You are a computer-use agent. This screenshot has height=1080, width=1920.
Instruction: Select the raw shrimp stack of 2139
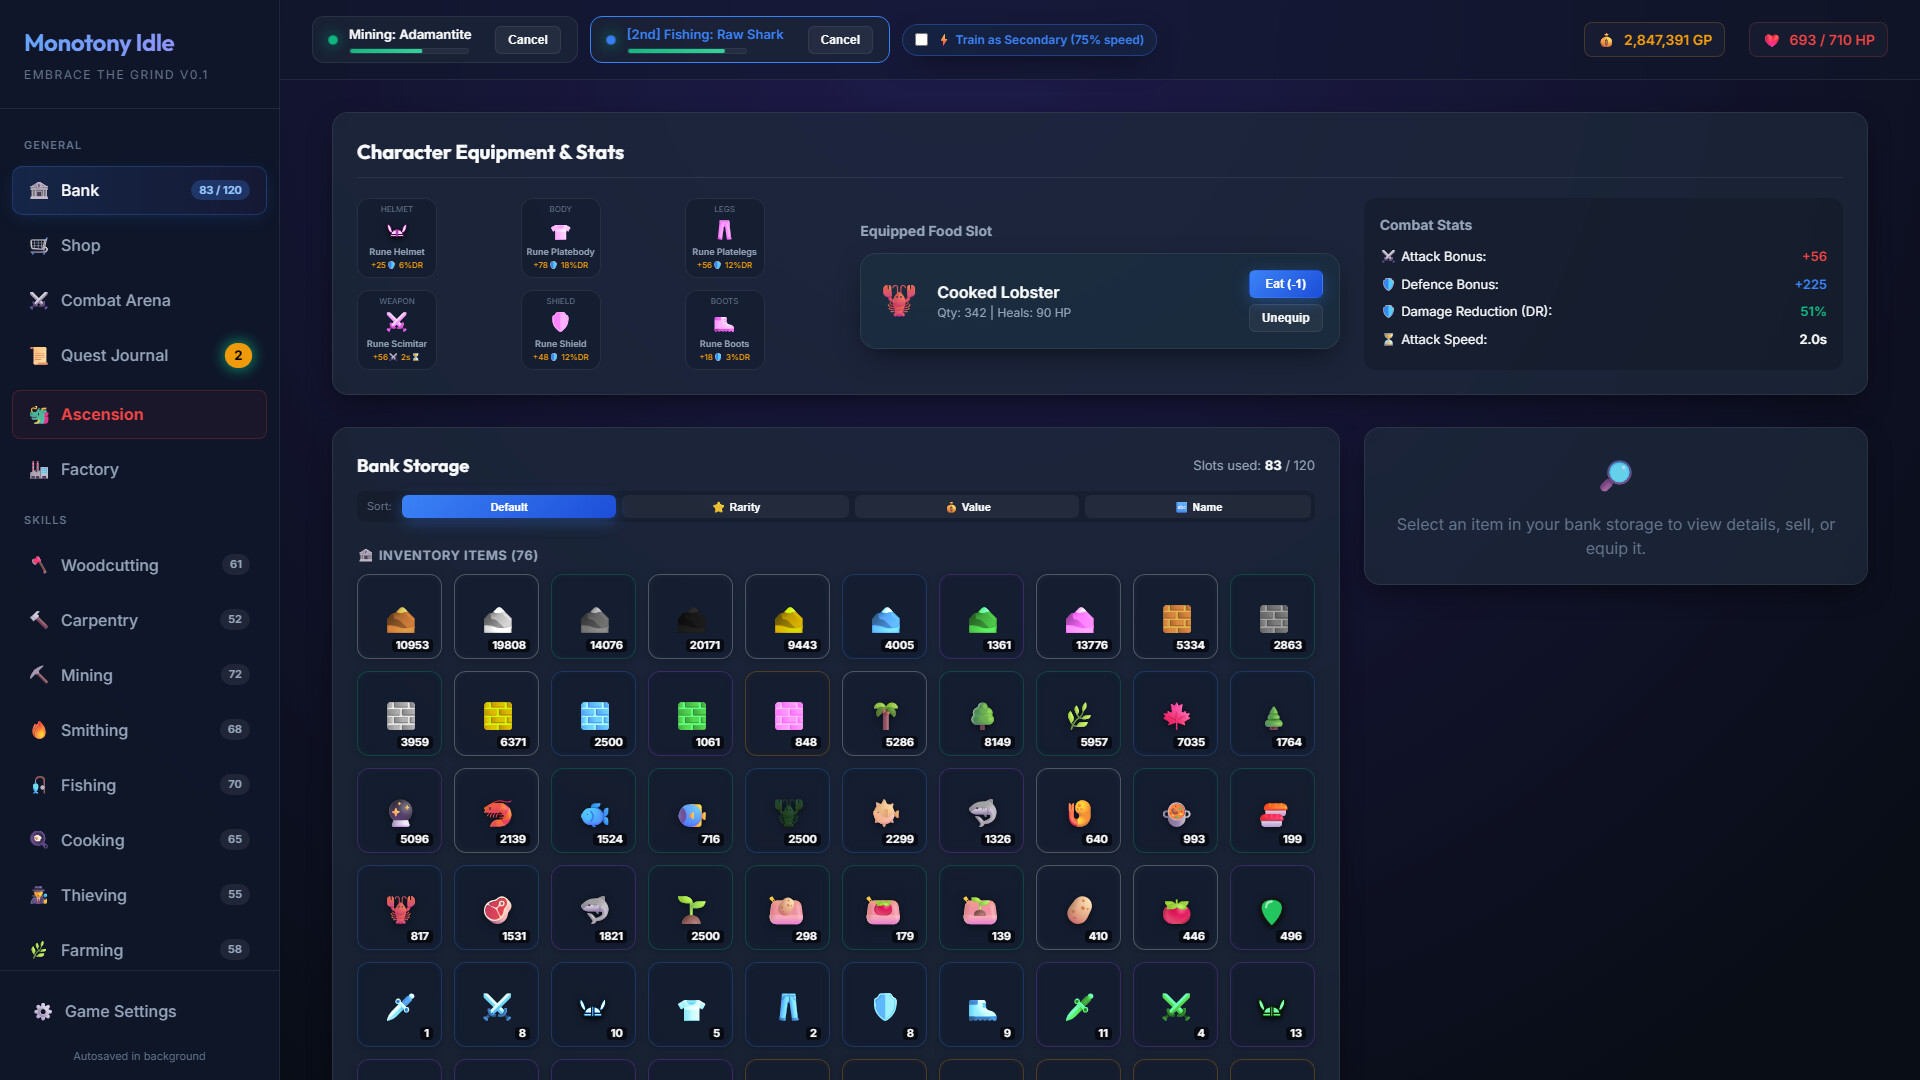[497, 811]
